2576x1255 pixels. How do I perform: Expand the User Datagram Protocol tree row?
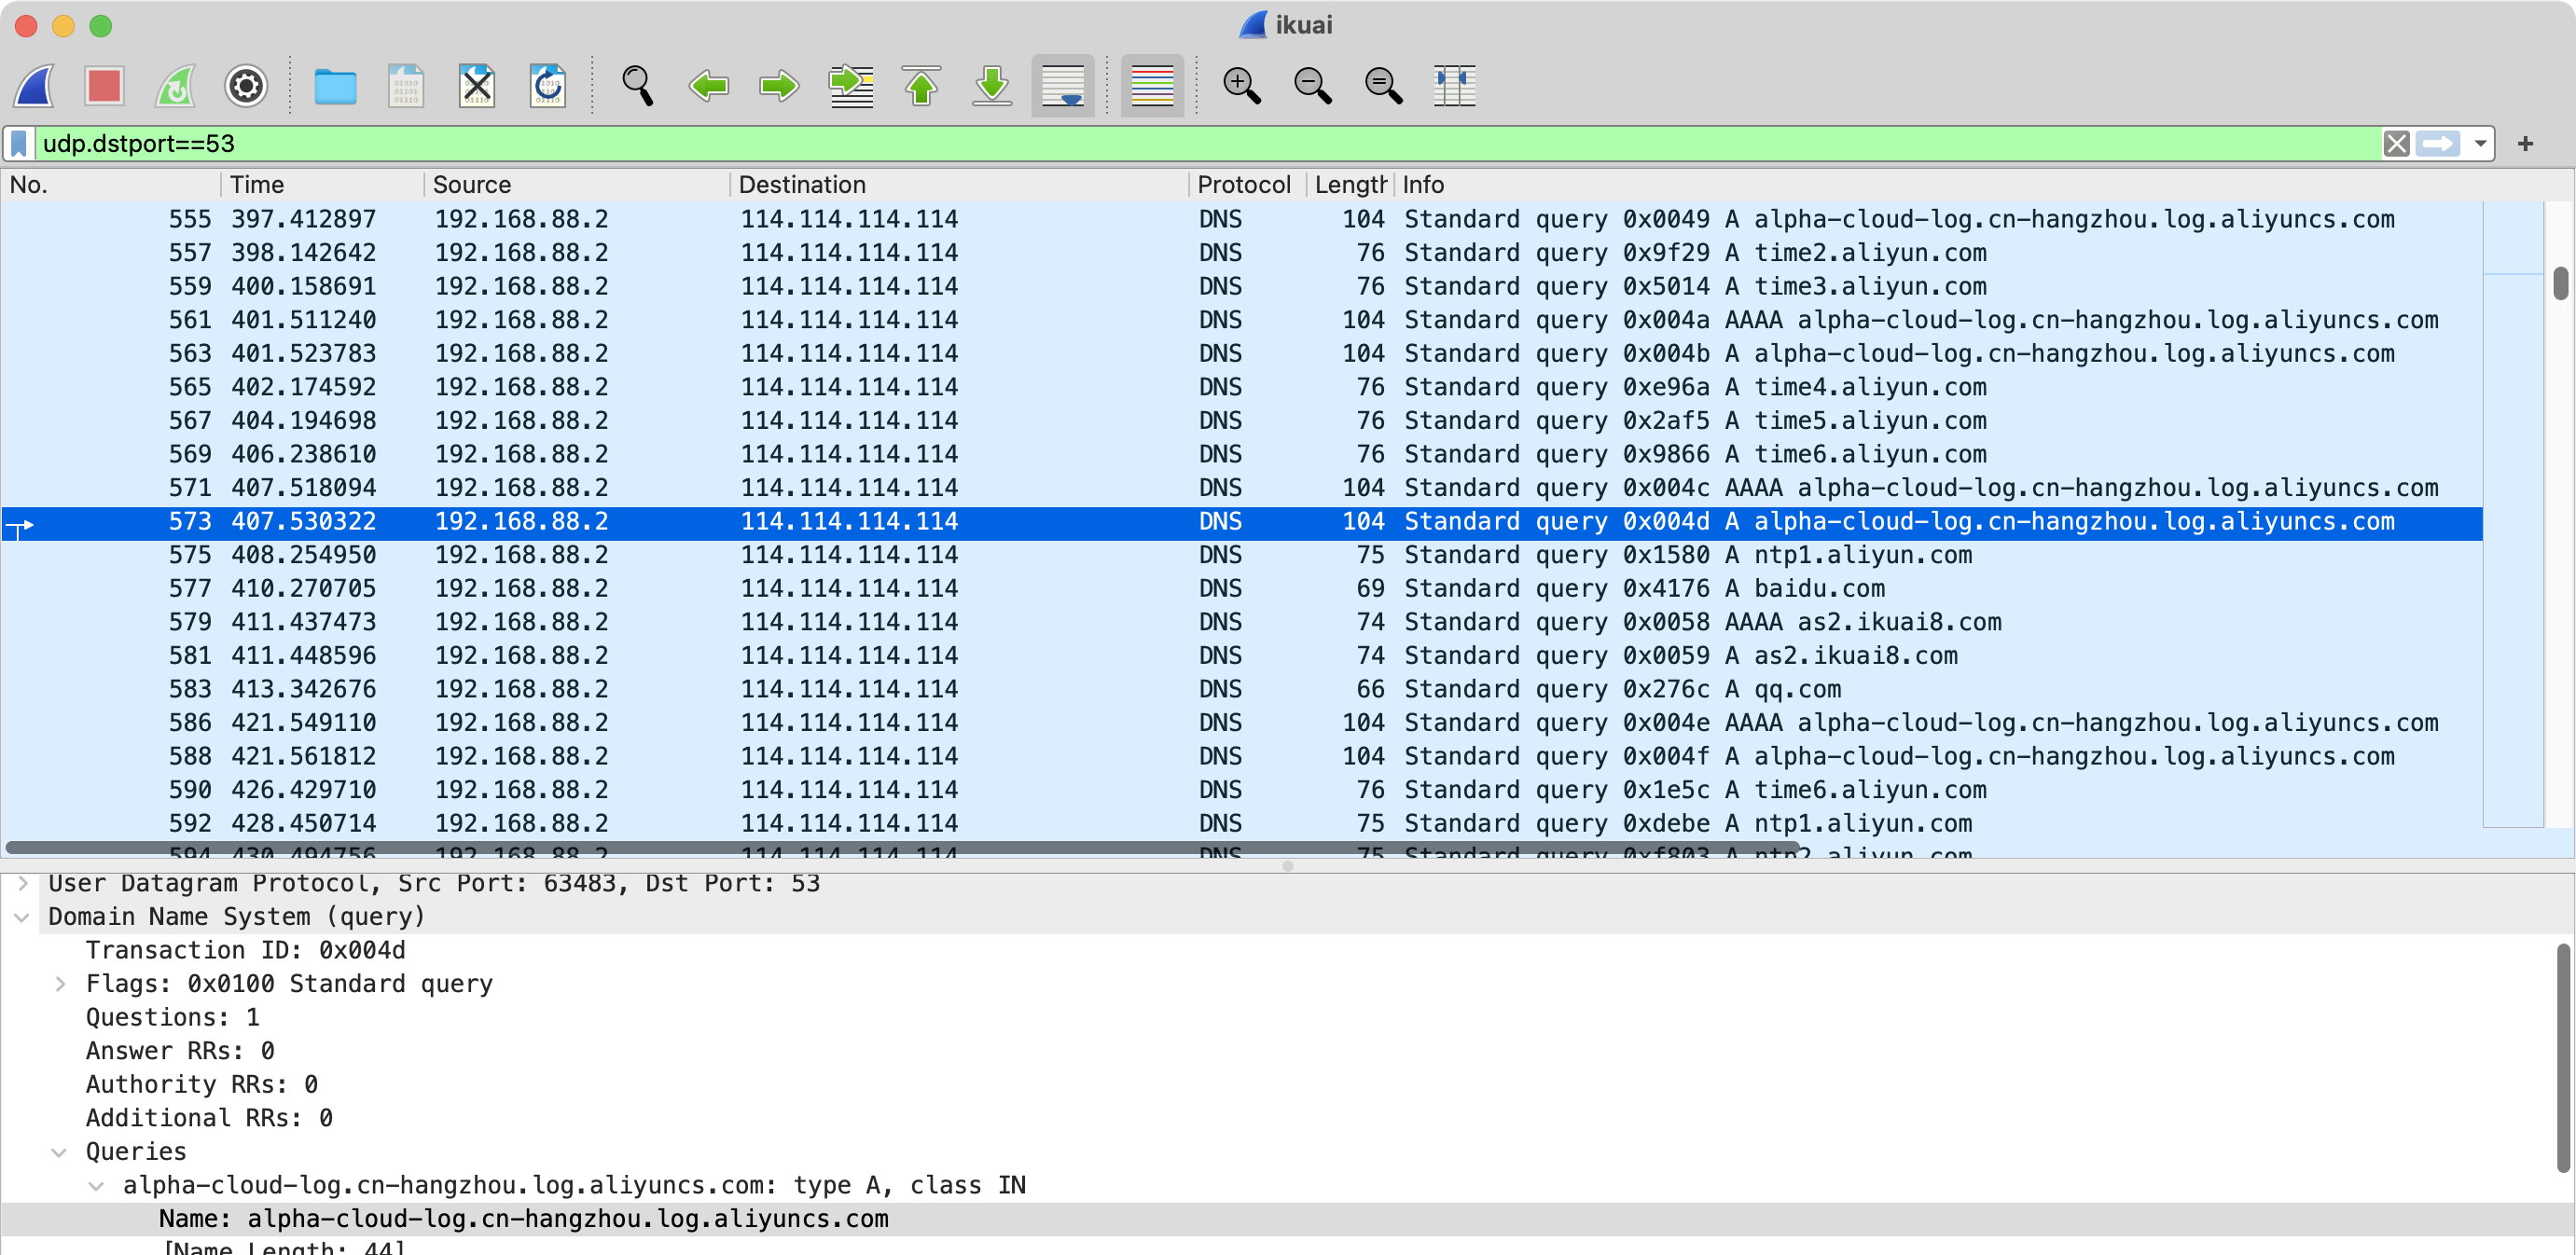pyautogui.click(x=23, y=883)
